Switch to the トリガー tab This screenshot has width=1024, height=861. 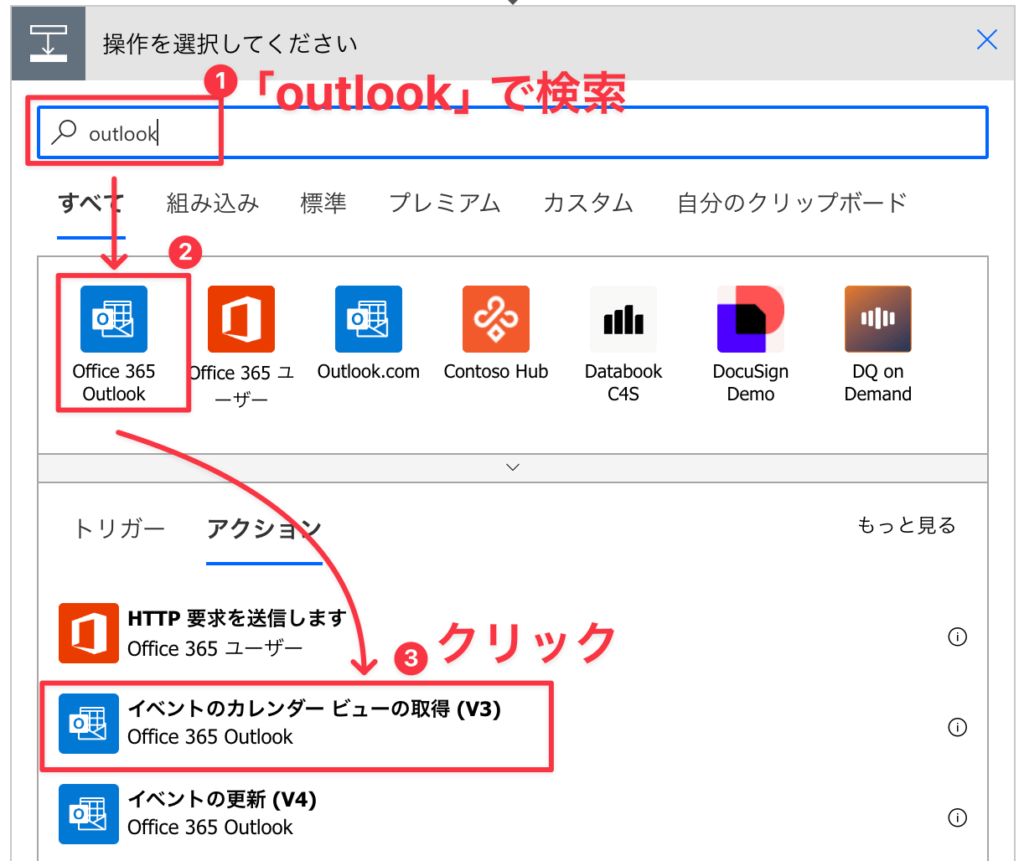point(120,528)
